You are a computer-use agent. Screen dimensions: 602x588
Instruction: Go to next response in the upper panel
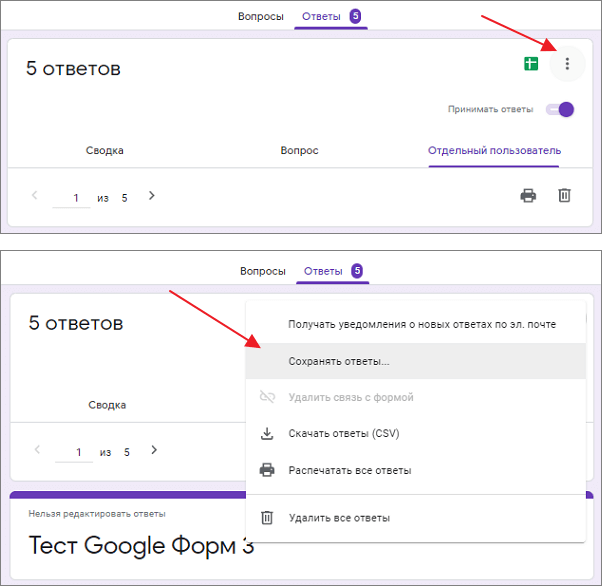point(152,196)
